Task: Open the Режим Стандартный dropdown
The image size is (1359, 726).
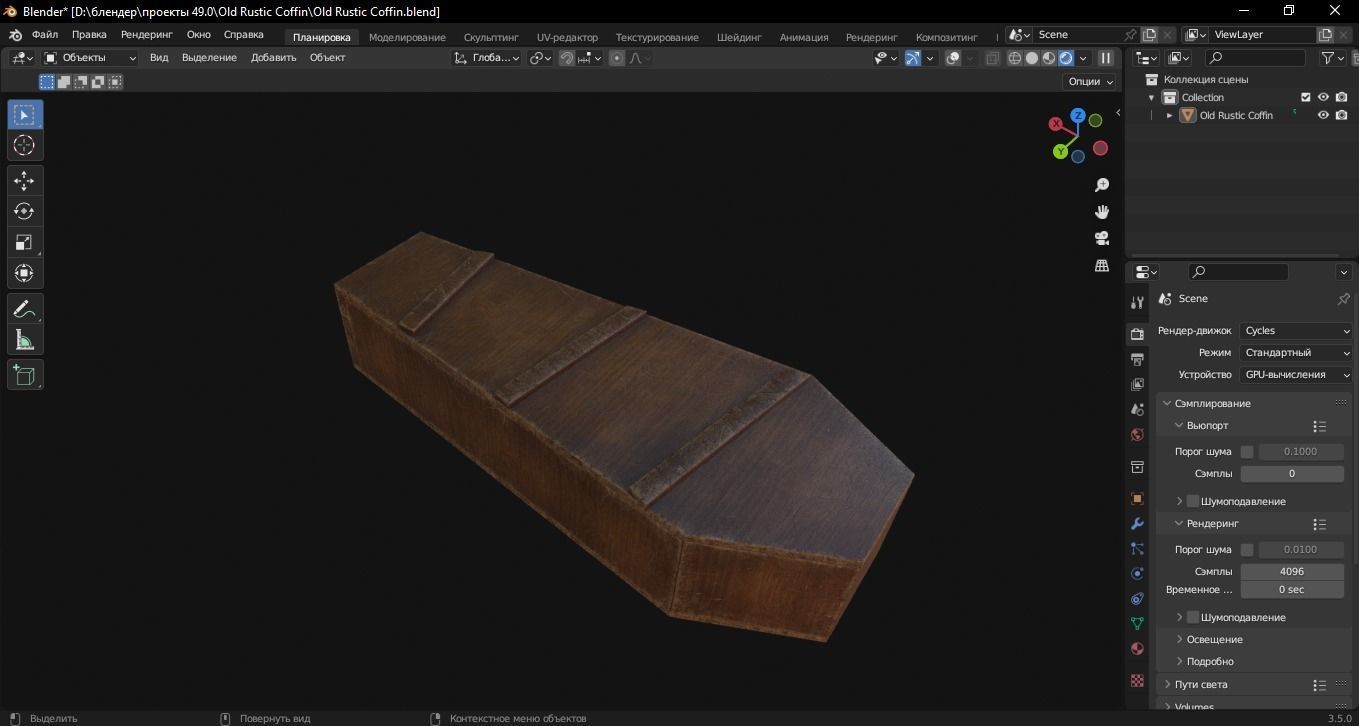Action: (x=1296, y=353)
